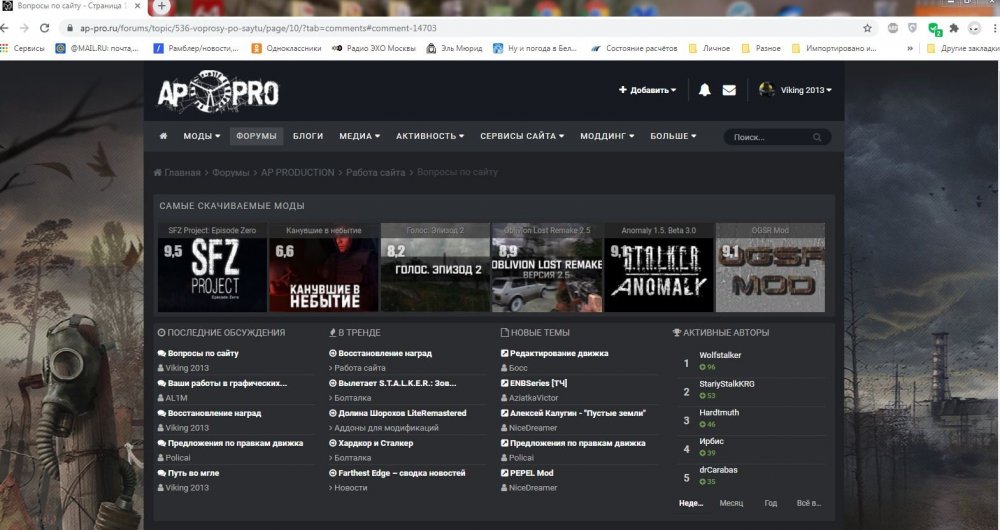Open the notifications bell icon
The height and width of the screenshot is (530, 1000).
click(705, 90)
